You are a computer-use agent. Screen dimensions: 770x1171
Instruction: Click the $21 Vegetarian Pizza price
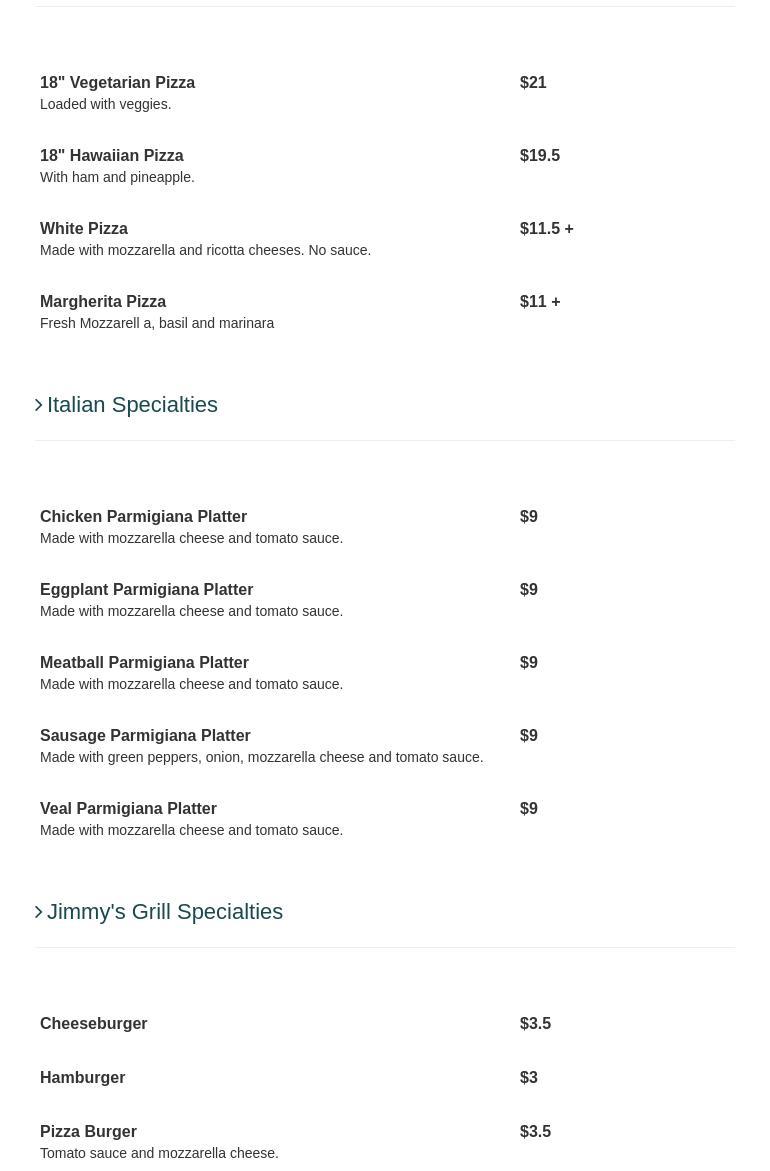533,83
